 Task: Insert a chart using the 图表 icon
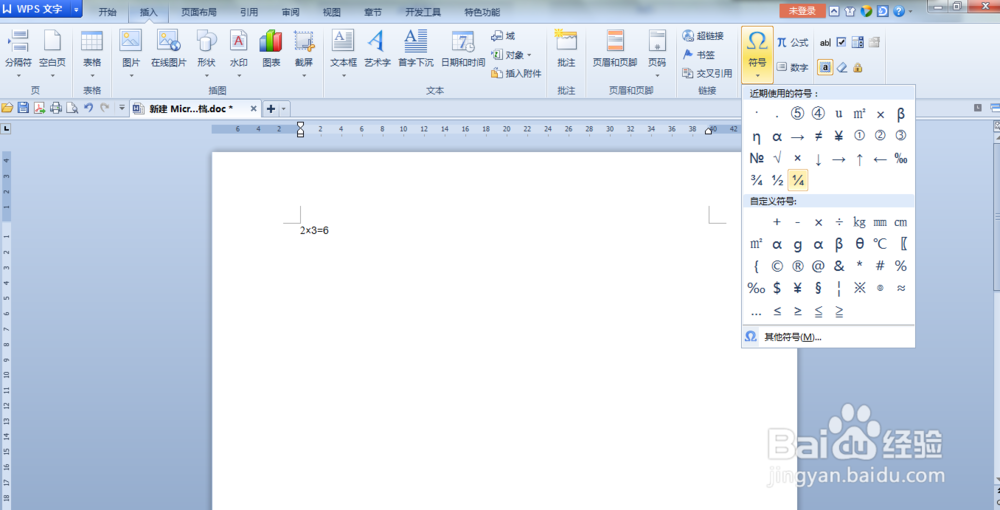(271, 48)
